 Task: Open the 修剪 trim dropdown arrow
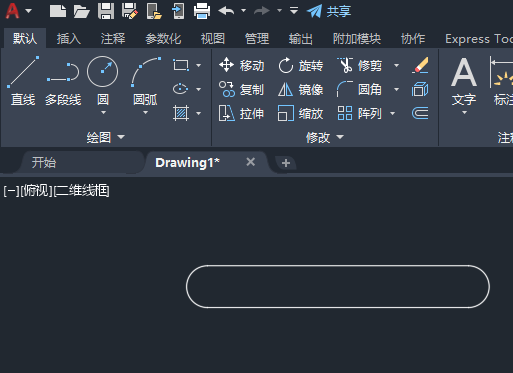pos(396,65)
